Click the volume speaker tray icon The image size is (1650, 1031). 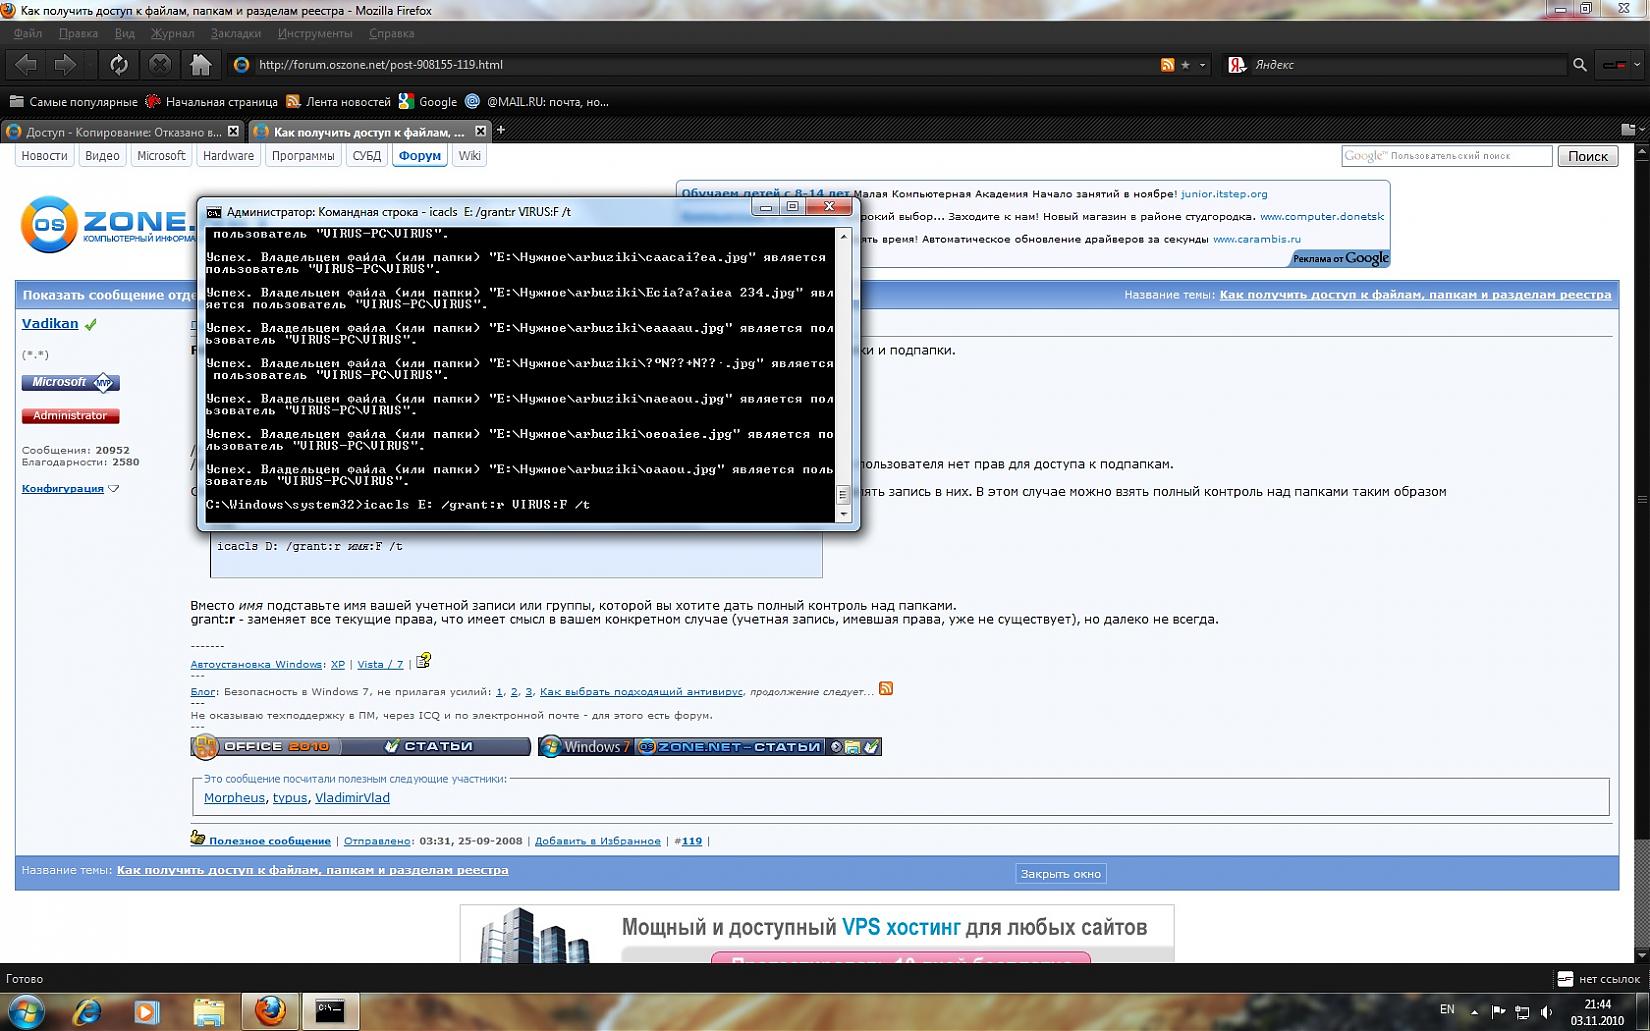click(x=1546, y=1012)
